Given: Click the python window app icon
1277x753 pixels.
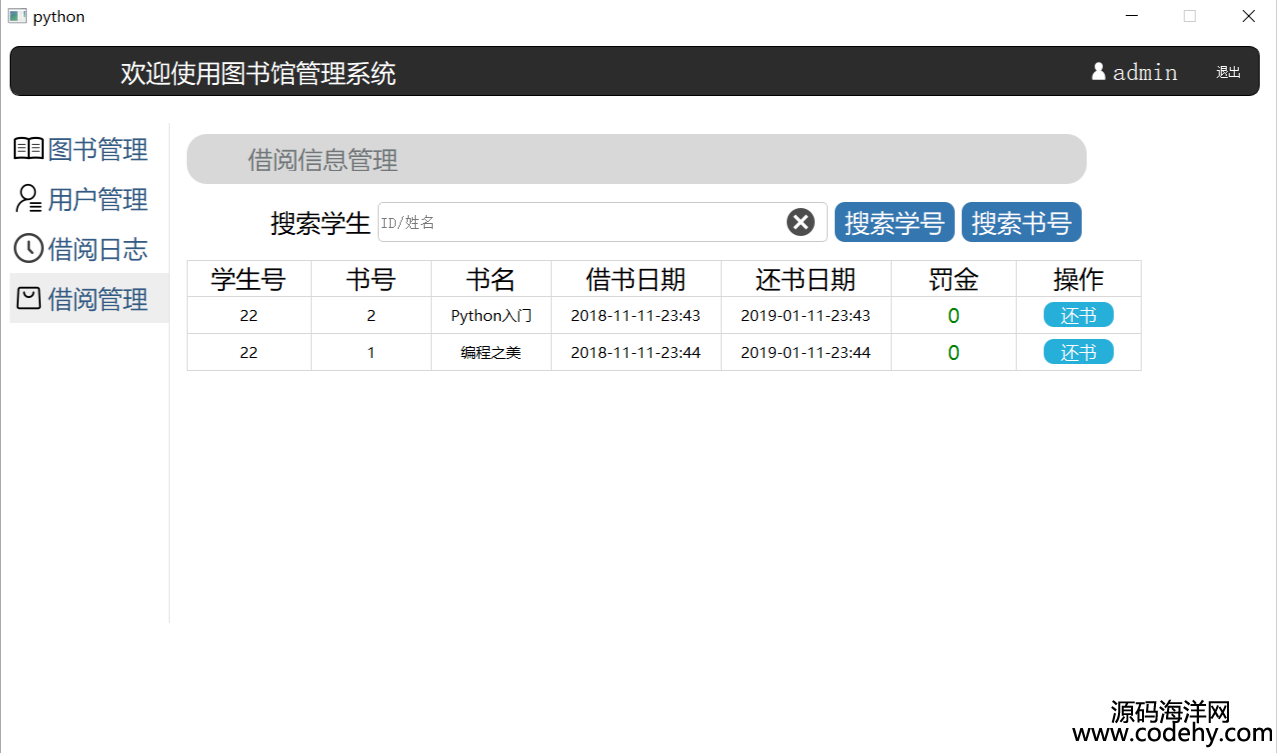Looking at the screenshot, I should pos(17,16).
